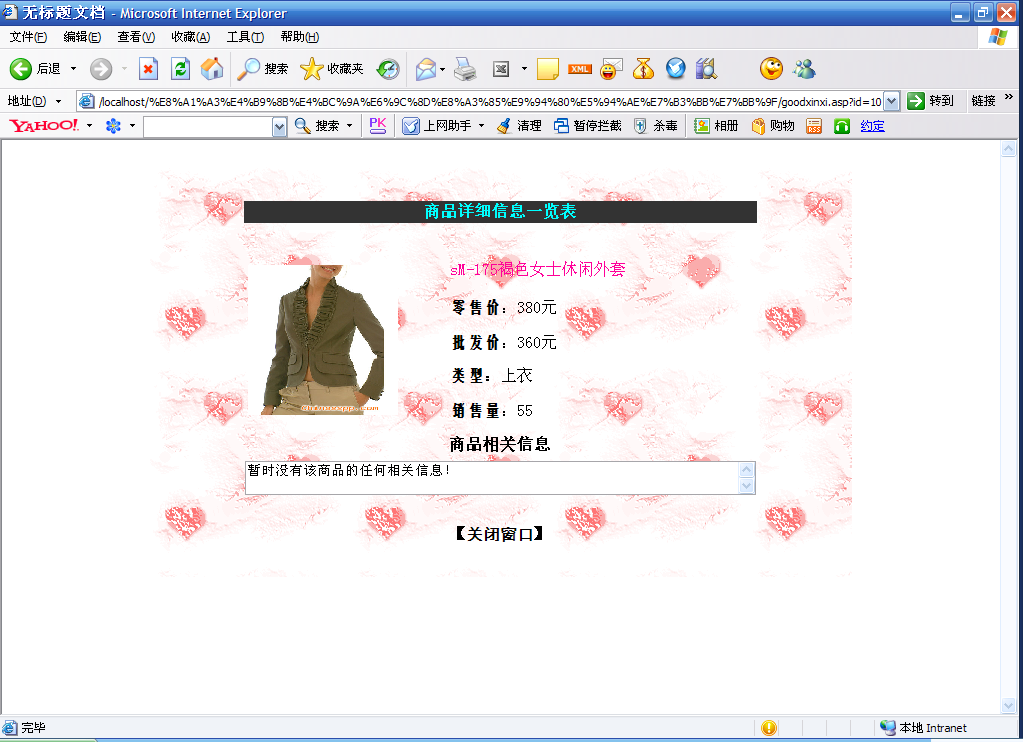Click the orange XML icon

[579, 69]
